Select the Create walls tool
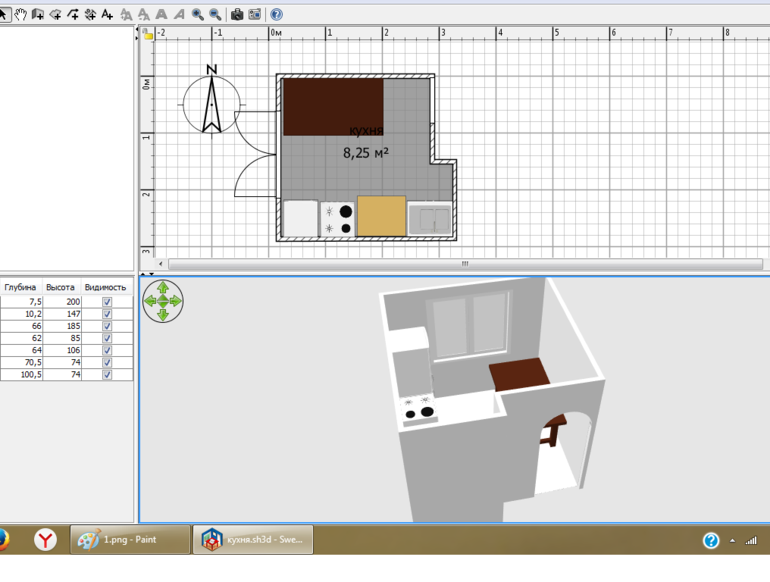The image size is (770, 582). click(38, 14)
